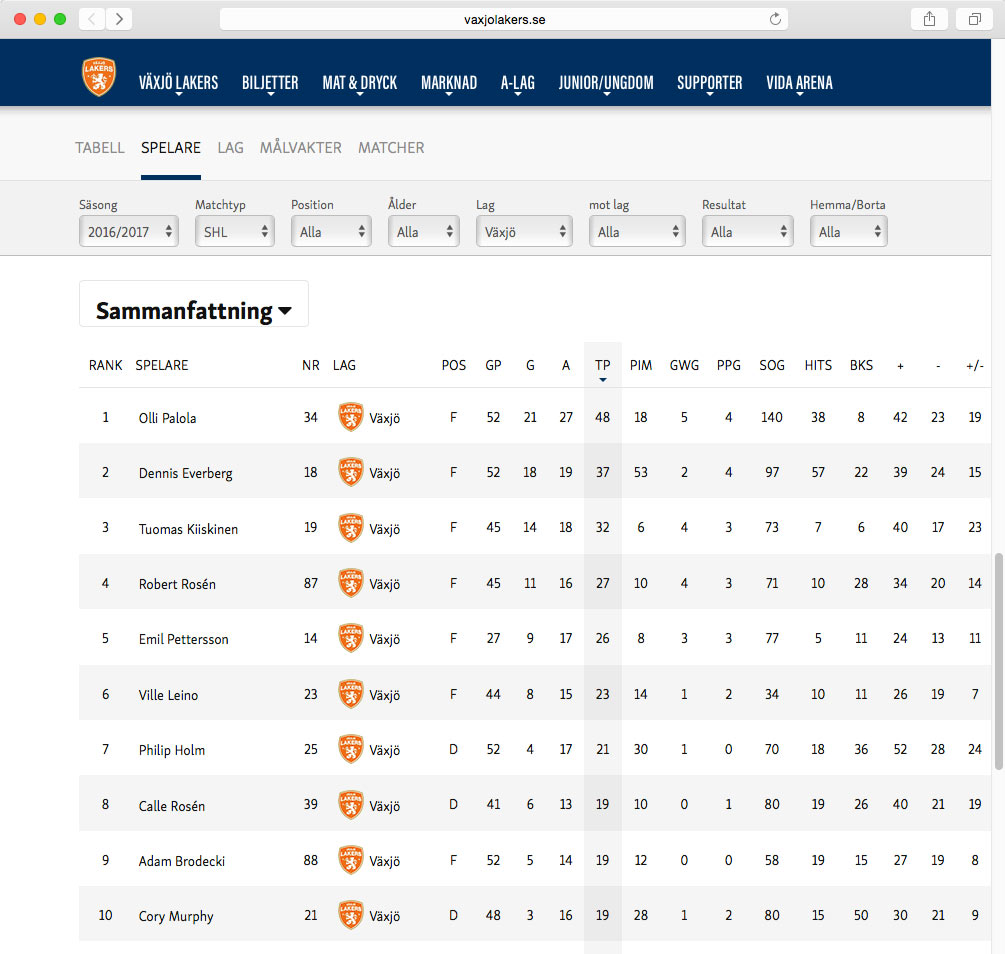Screen dimensions: 1005x954
Task: Open the Säsong 2016/2017 dropdown
Action: pos(128,232)
